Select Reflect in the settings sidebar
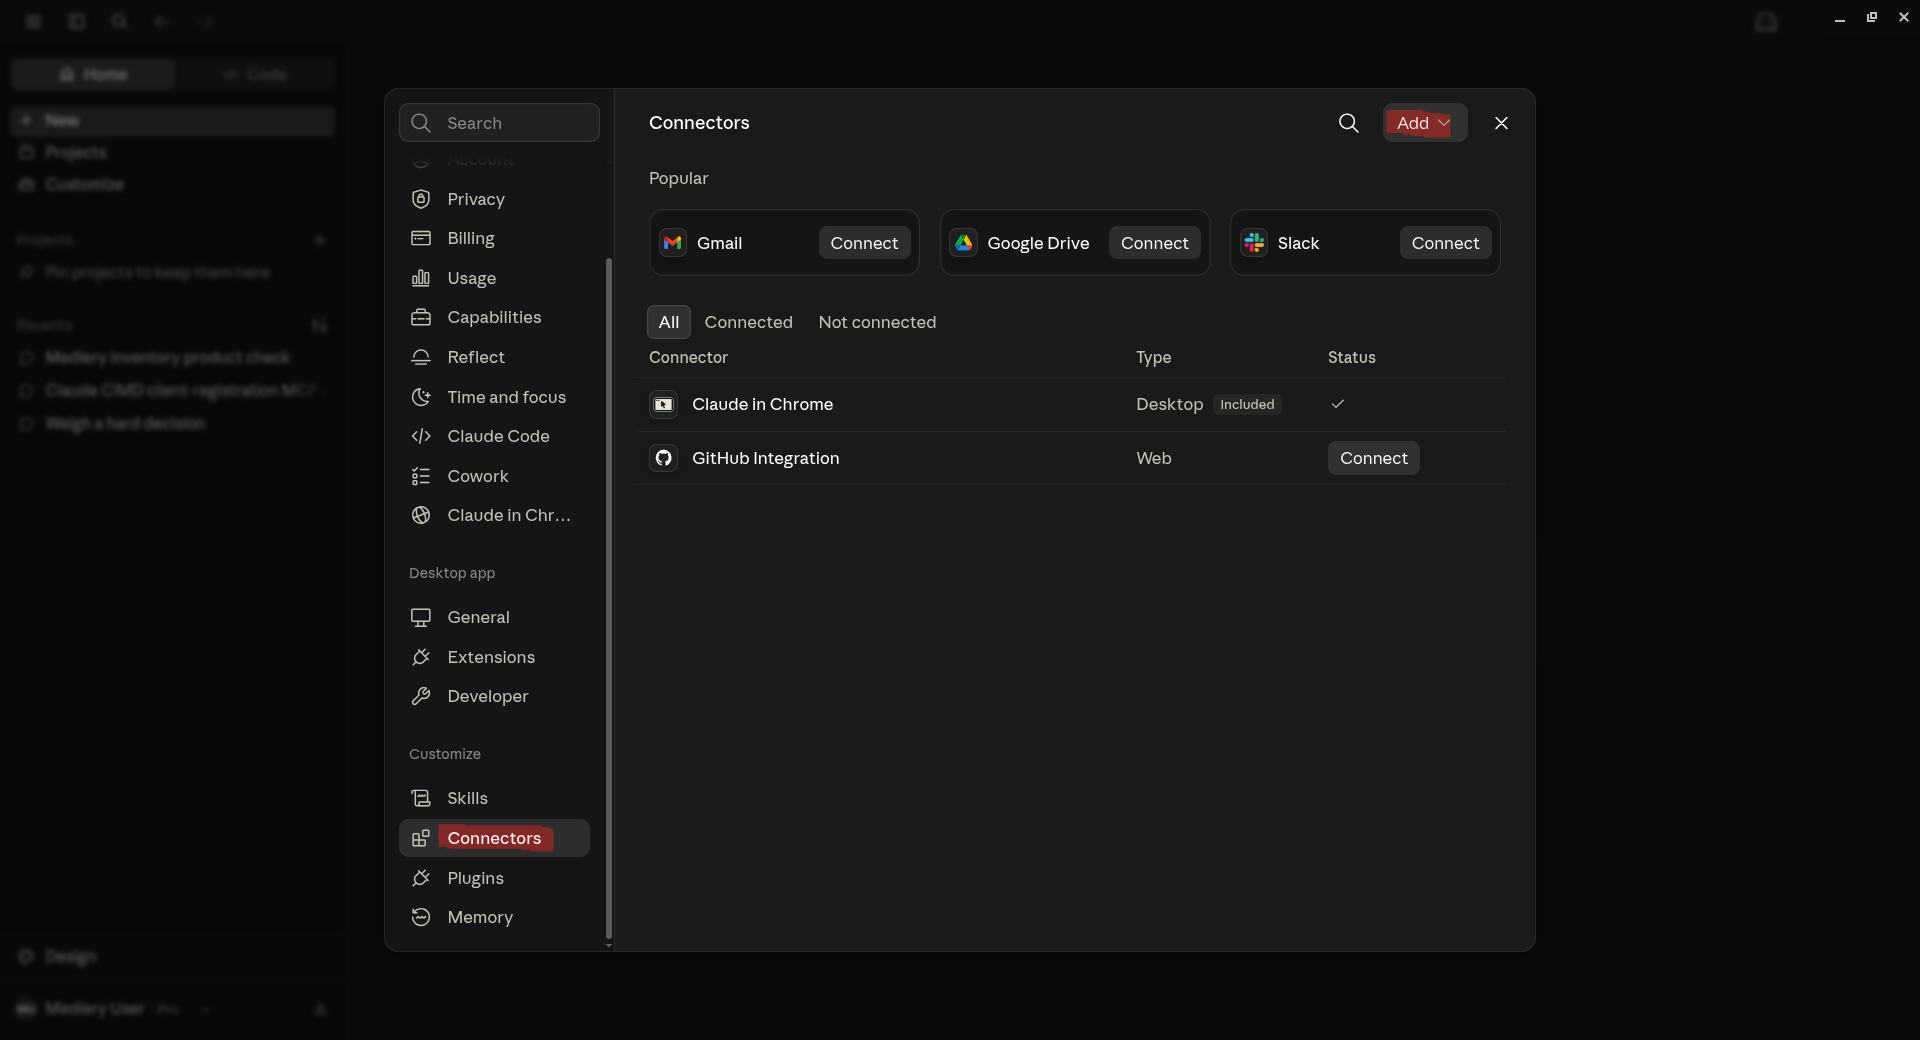The width and height of the screenshot is (1920, 1040). point(494,357)
